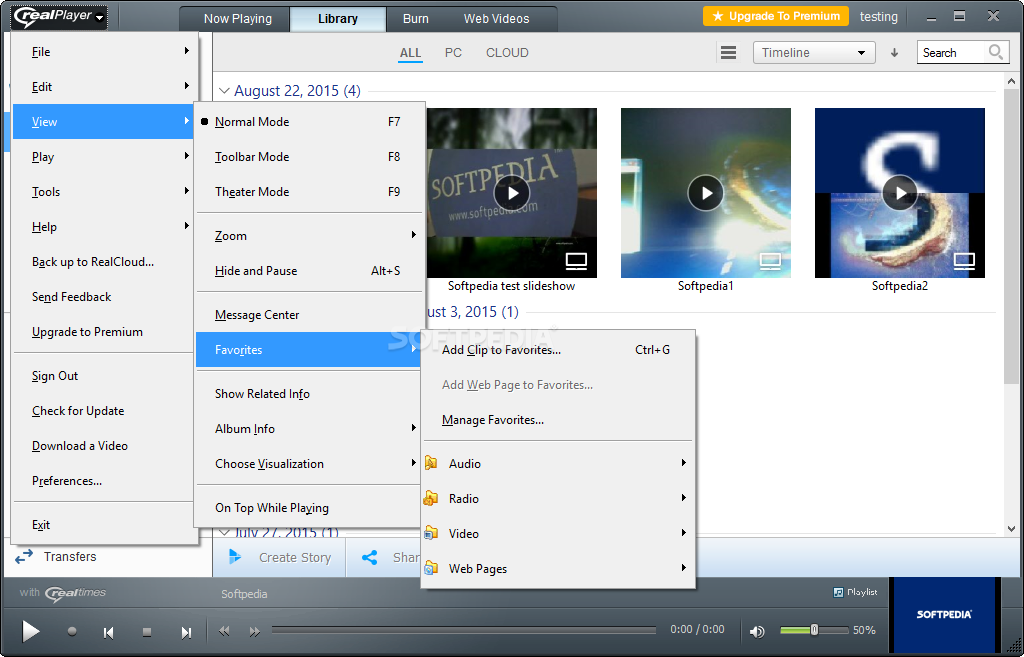This screenshot has height=657, width=1024.
Task: Click the list view hamburger icon
Action: (x=728, y=52)
